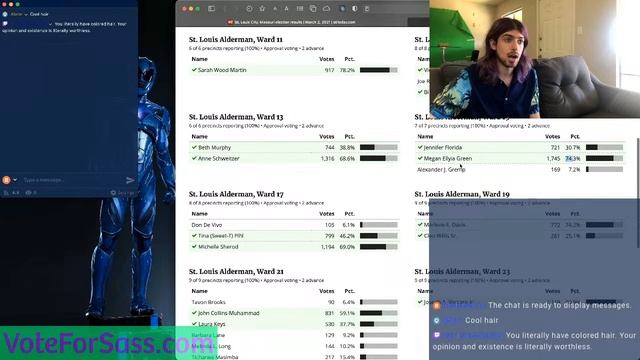Viewport: 640px width, 360px height.
Task: Click the people count icon in chat footer
Action: [x=6, y=193]
